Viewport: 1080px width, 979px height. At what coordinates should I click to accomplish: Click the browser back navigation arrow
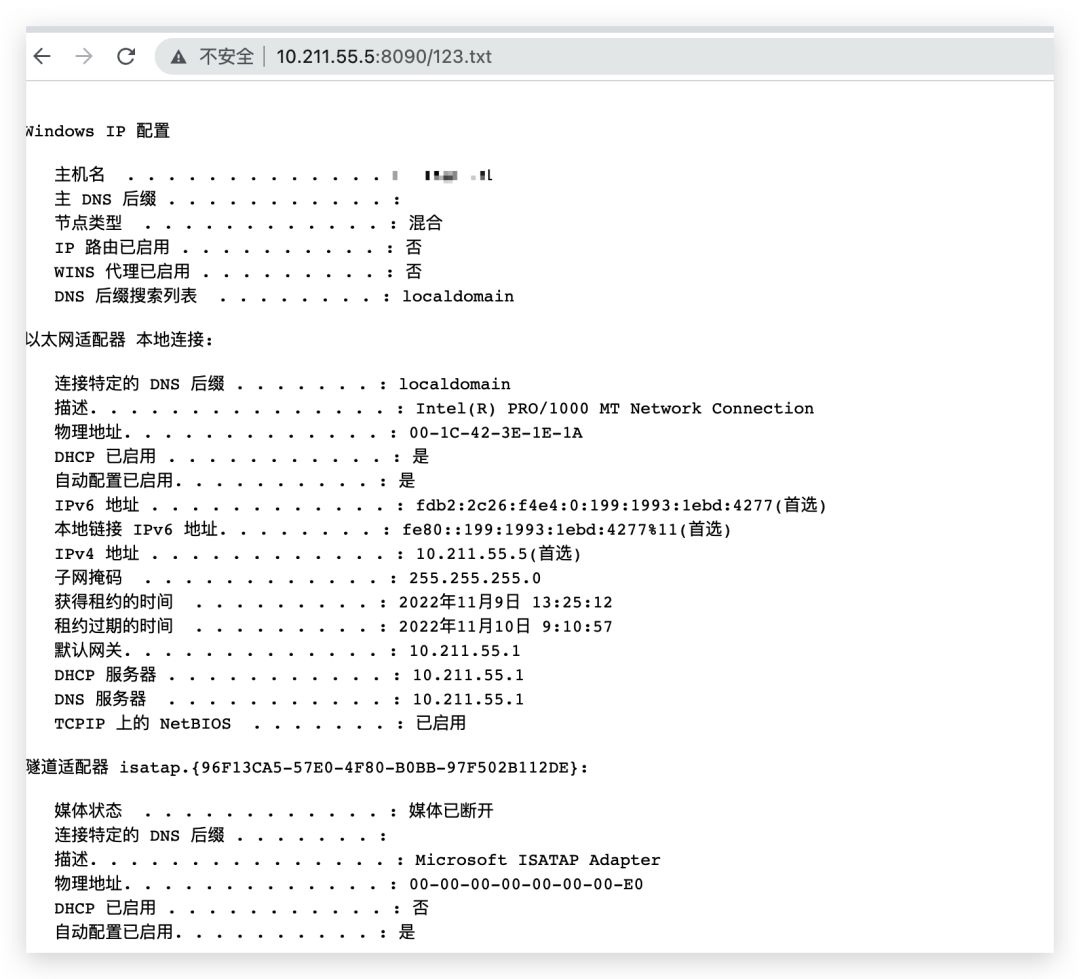click(41, 57)
